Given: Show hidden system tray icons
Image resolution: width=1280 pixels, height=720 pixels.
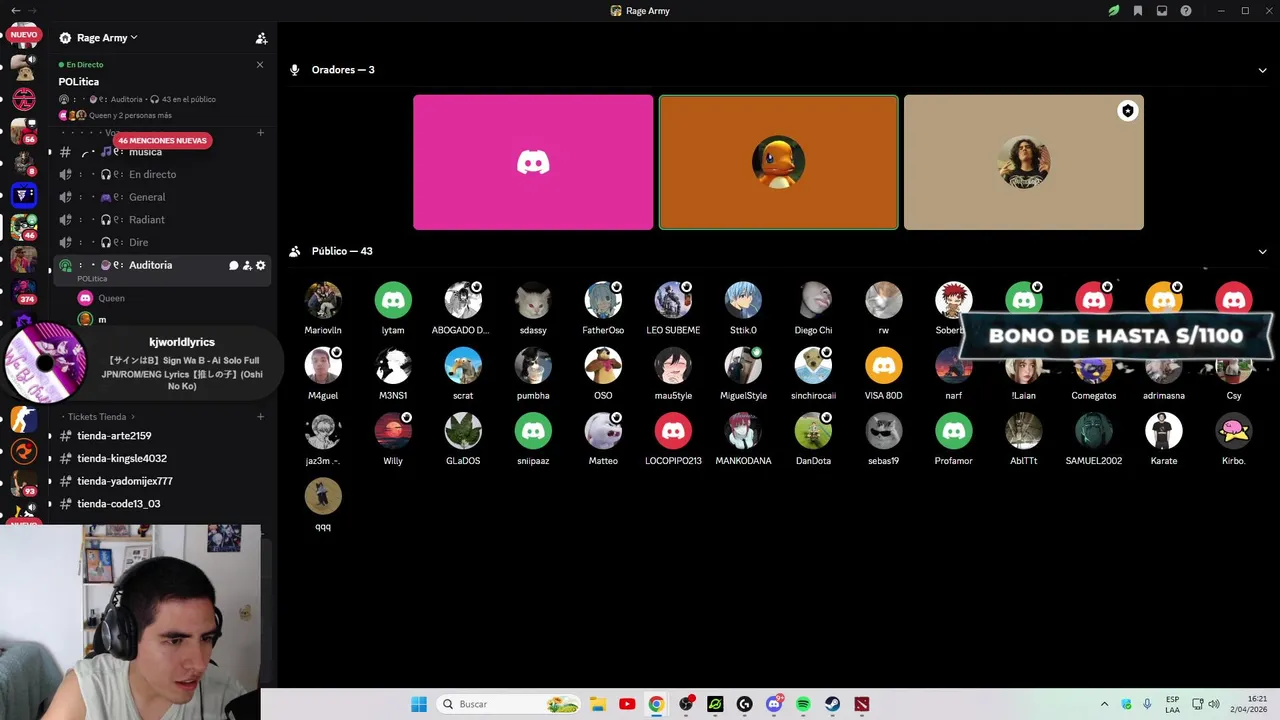Looking at the screenshot, I should (1104, 704).
